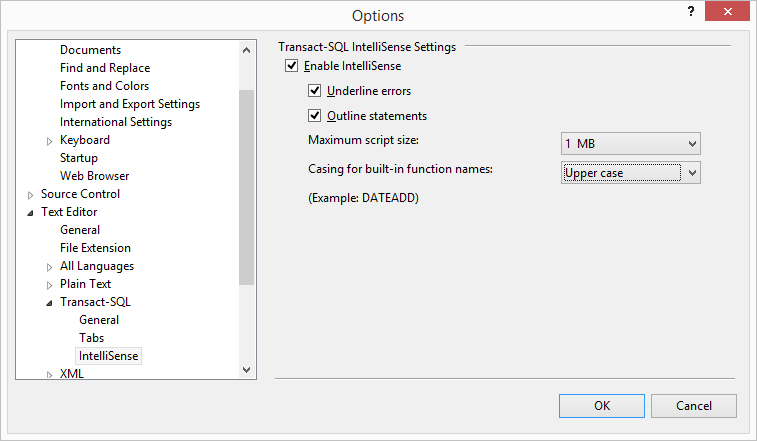Select the Tabs item under Transact-SQL
This screenshot has width=757, height=441.
tap(92, 338)
